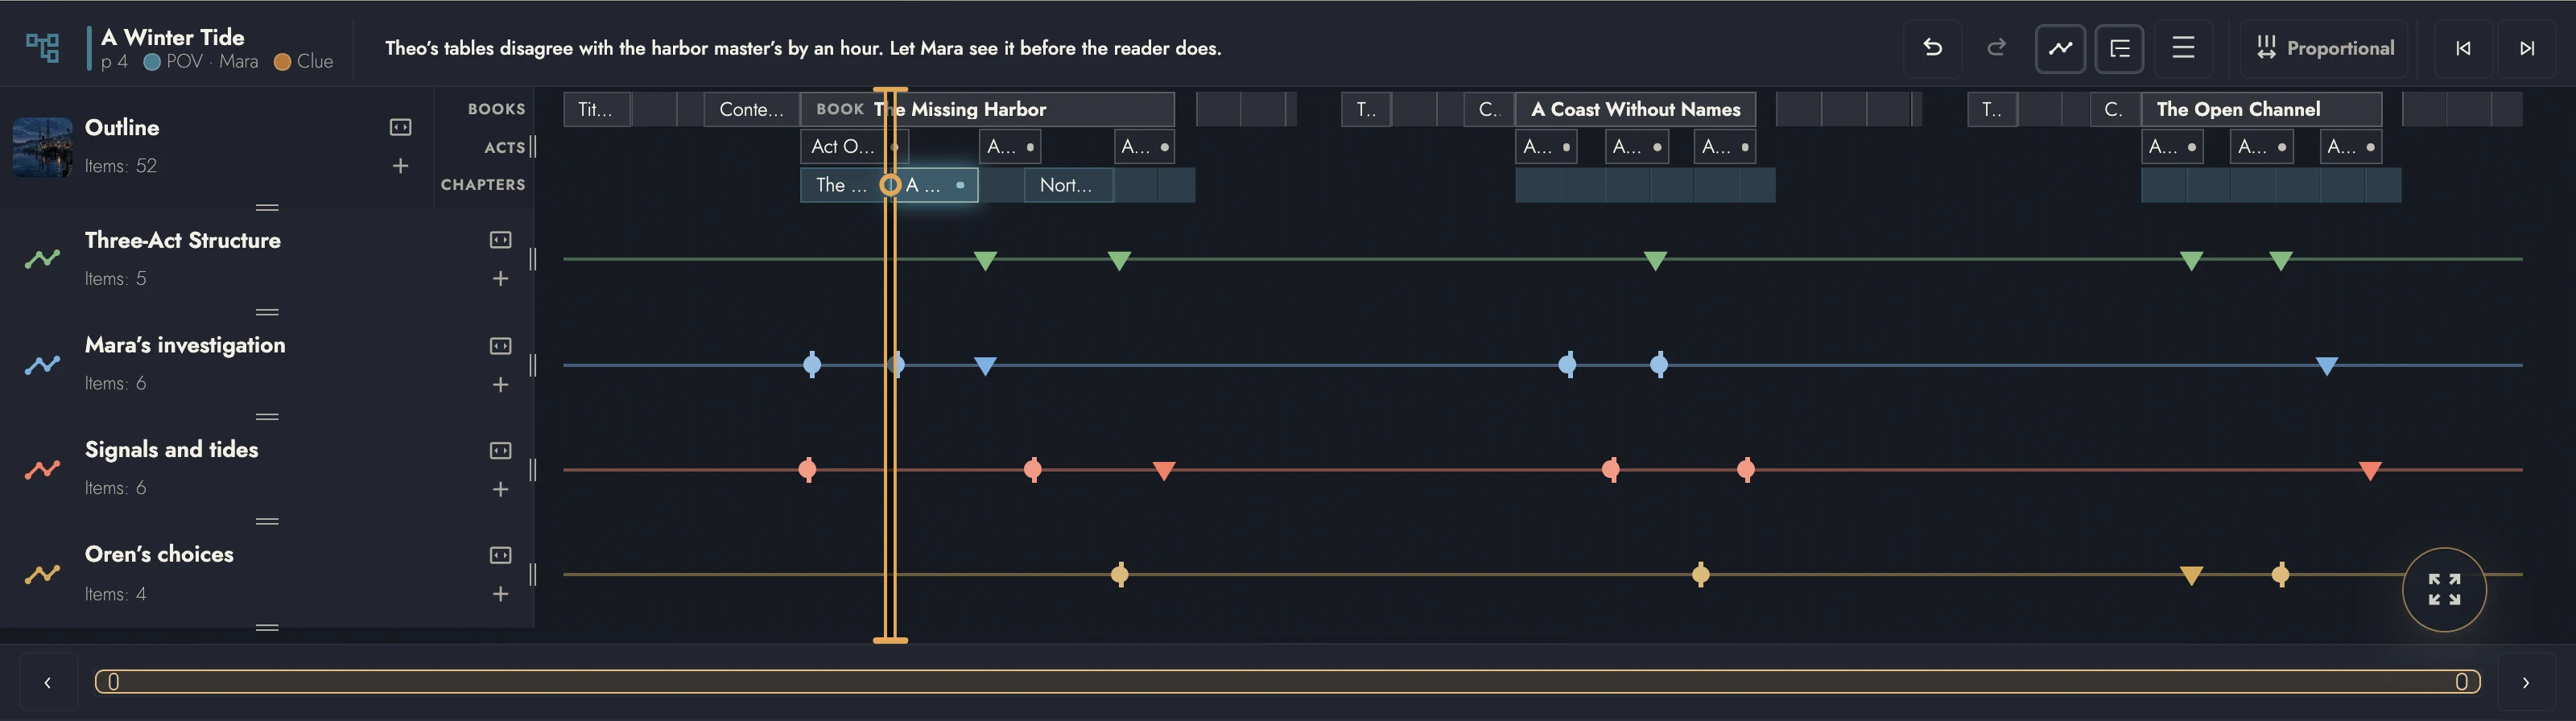The image size is (2576, 721).
Task: Click the app structure icon beside the title
Action: [x=43, y=48]
